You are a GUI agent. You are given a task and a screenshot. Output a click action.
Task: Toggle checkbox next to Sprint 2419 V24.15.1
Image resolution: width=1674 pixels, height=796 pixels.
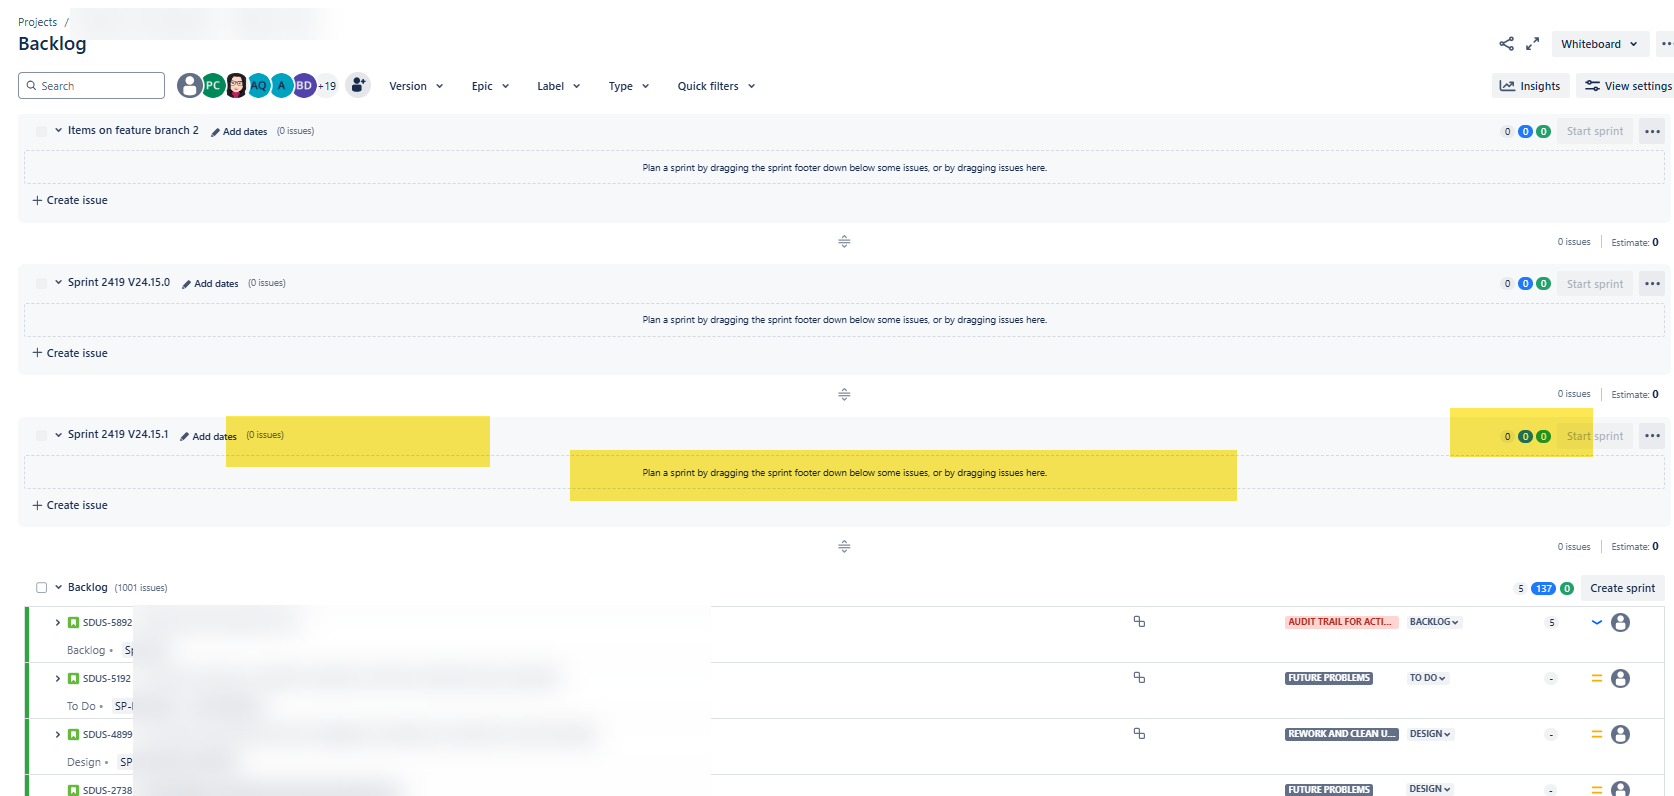pyautogui.click(x=41, y=435)
